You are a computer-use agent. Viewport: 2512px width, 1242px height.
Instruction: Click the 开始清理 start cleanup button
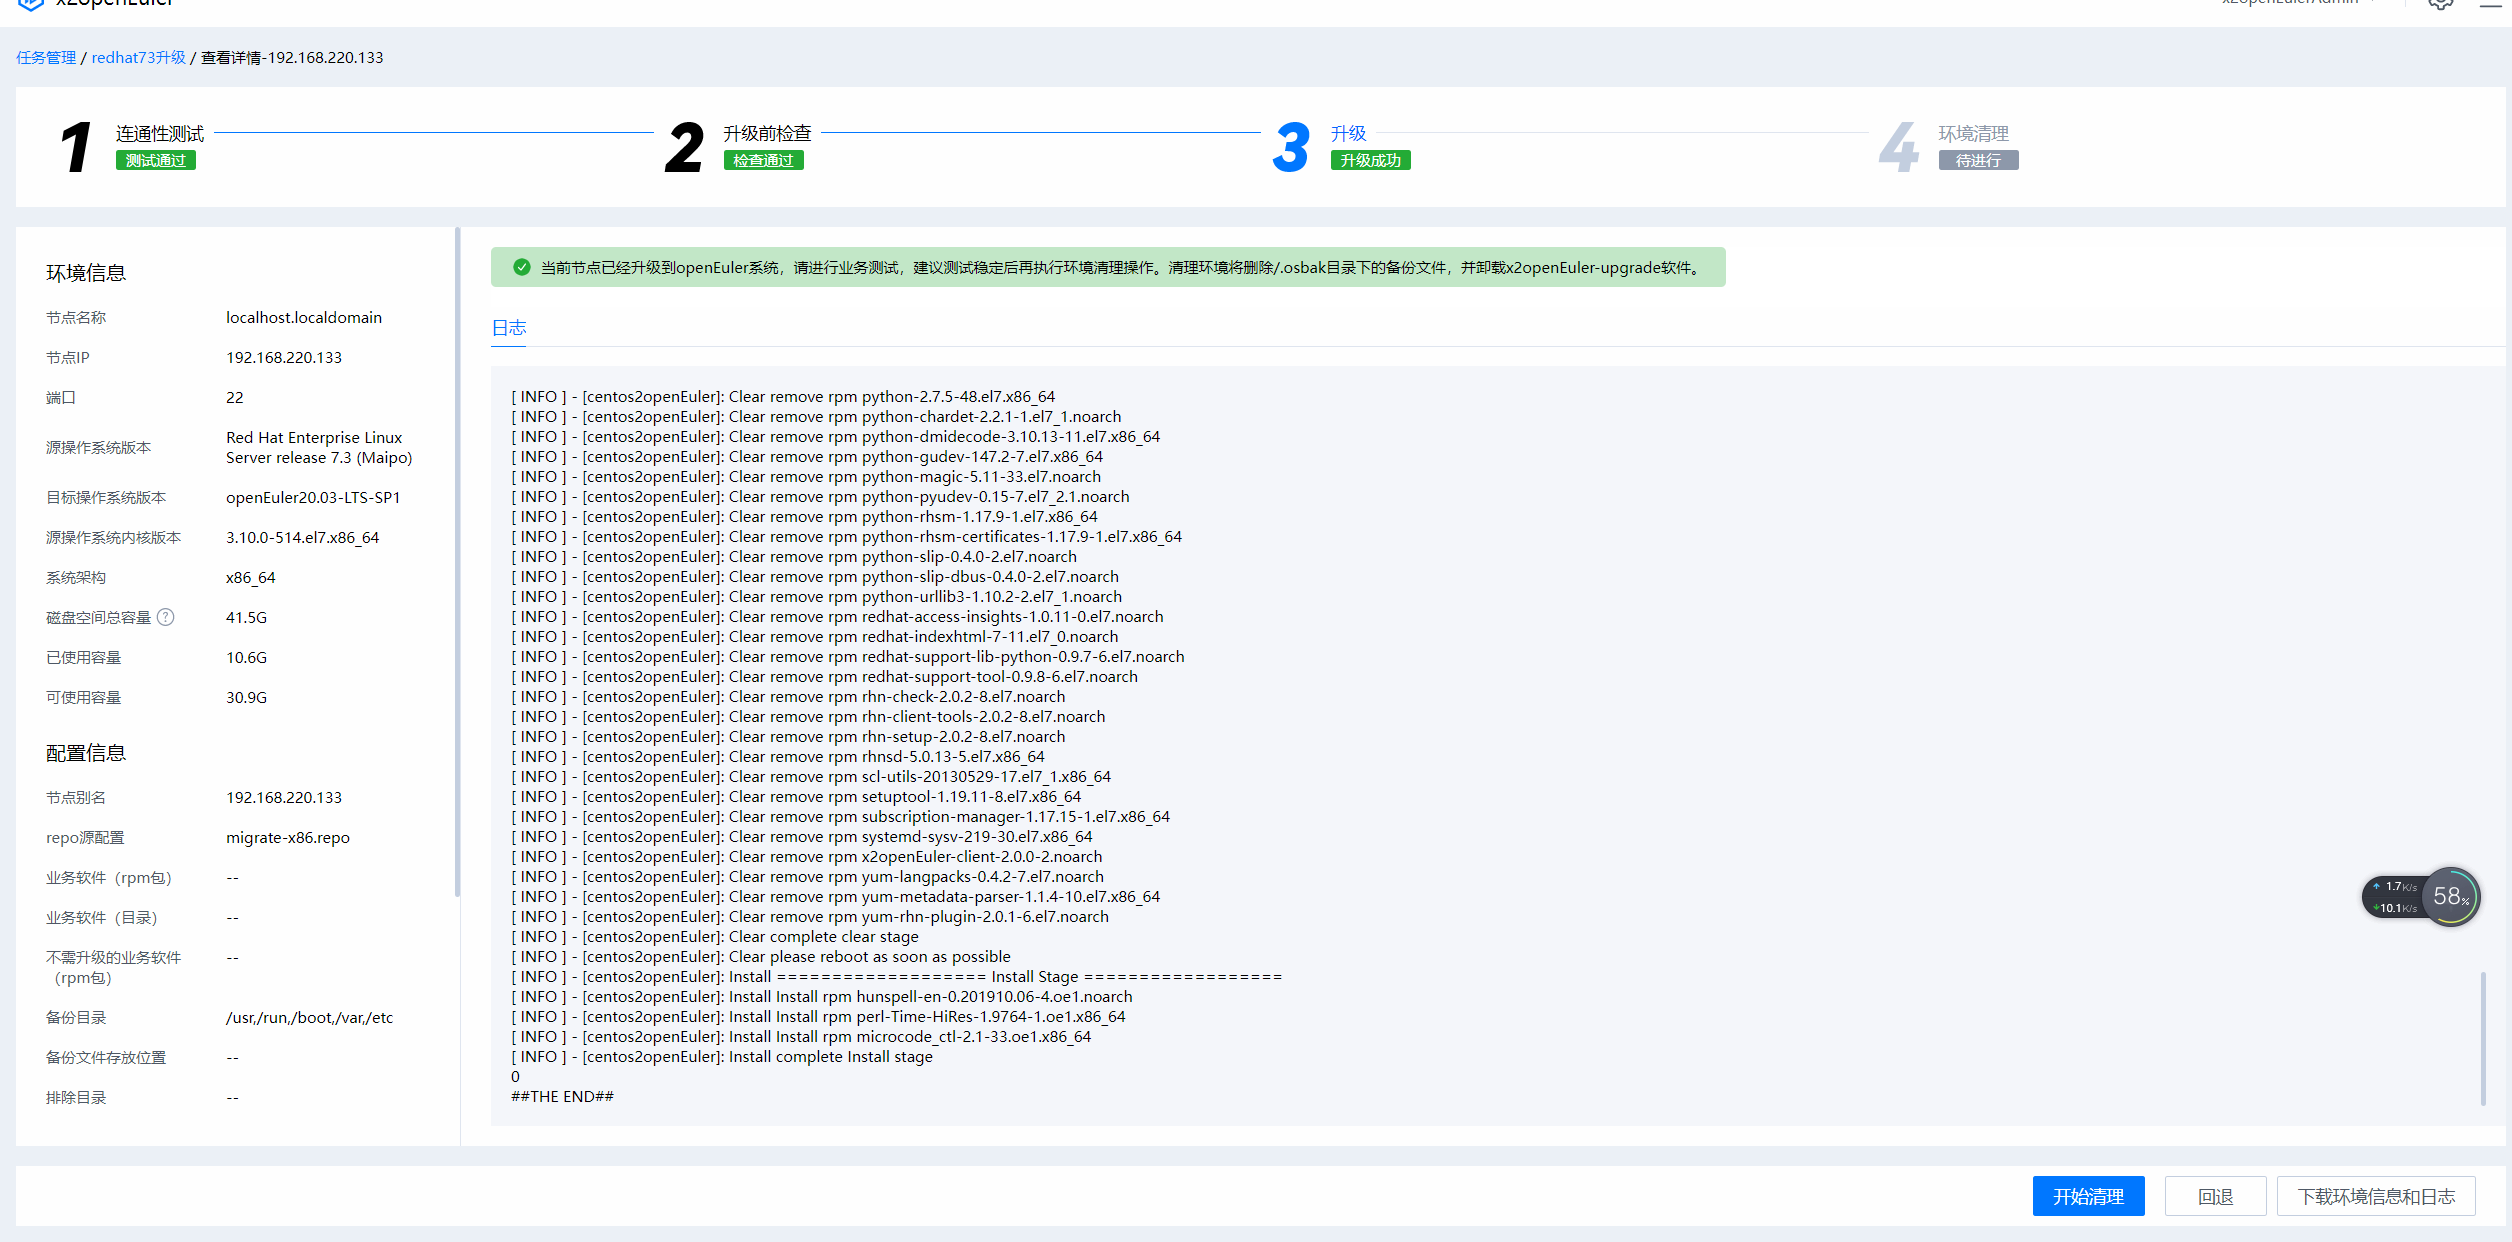pyautogui.click(x=2088, y=1196)
